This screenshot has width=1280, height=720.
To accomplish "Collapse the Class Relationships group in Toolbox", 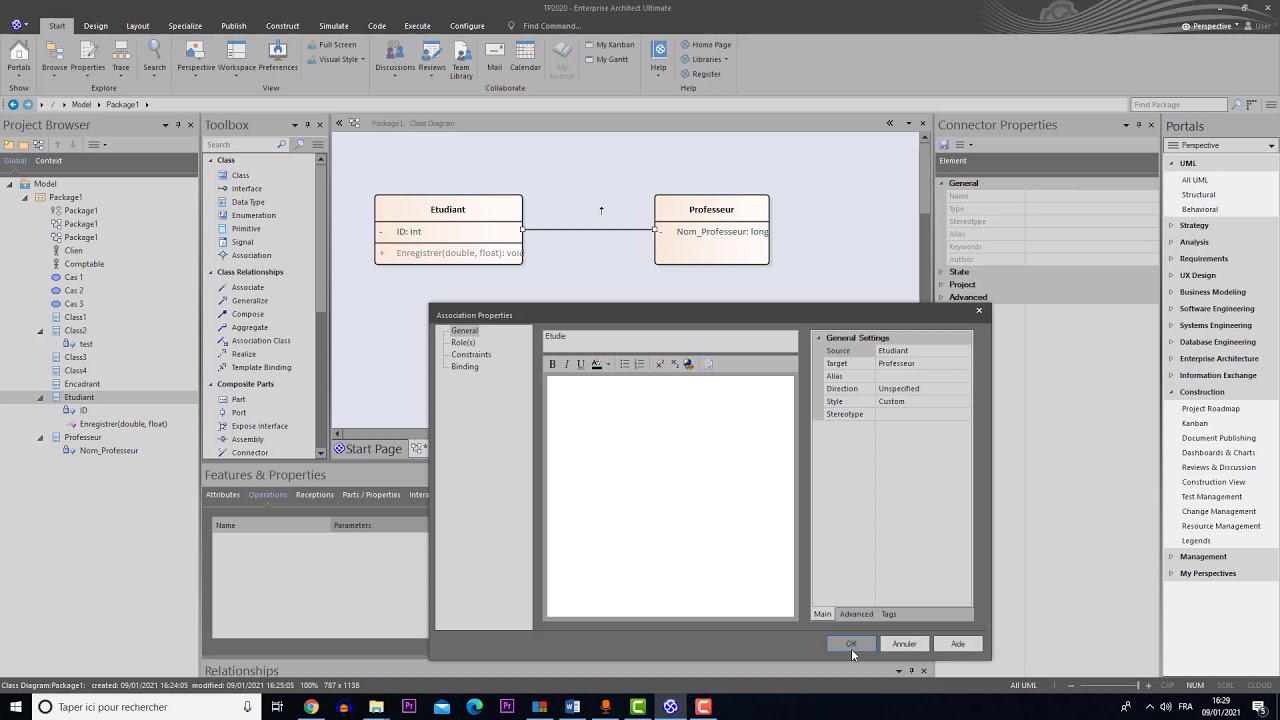I will pos(211,272).
